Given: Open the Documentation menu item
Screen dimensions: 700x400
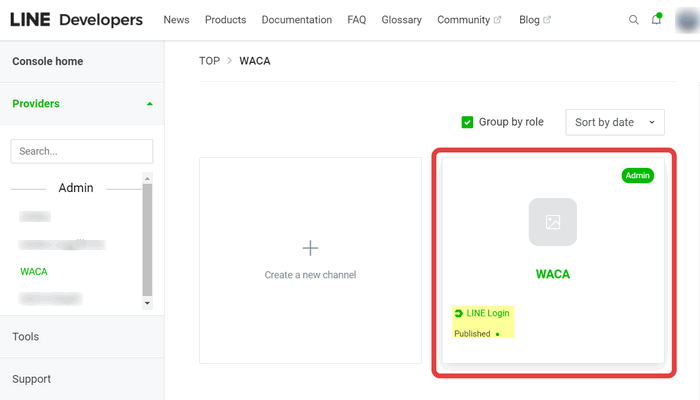Looking at the screenshot, I should (296, 20).
